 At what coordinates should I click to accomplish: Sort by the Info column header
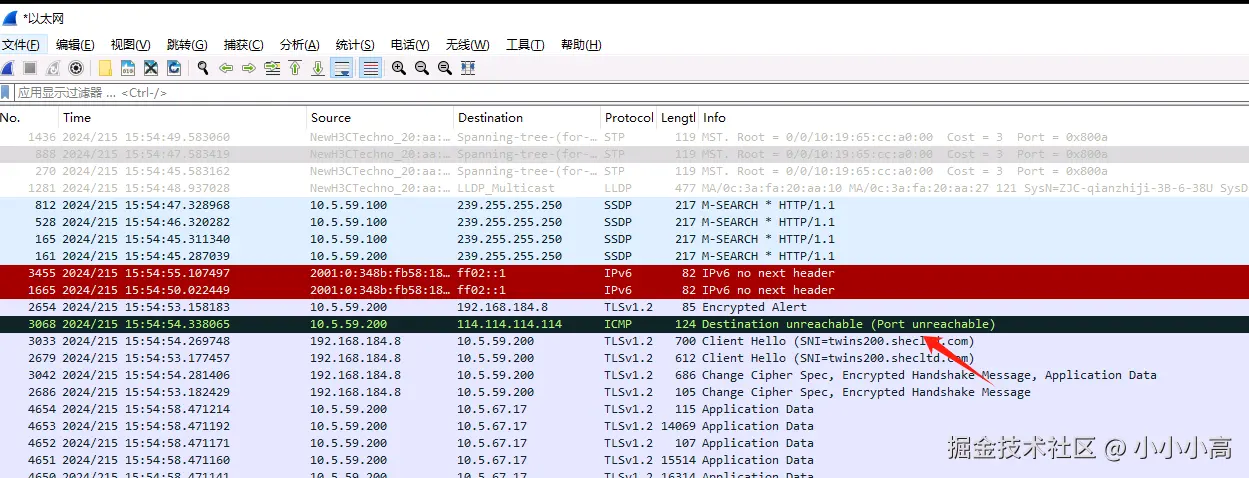tap(973, 118)
